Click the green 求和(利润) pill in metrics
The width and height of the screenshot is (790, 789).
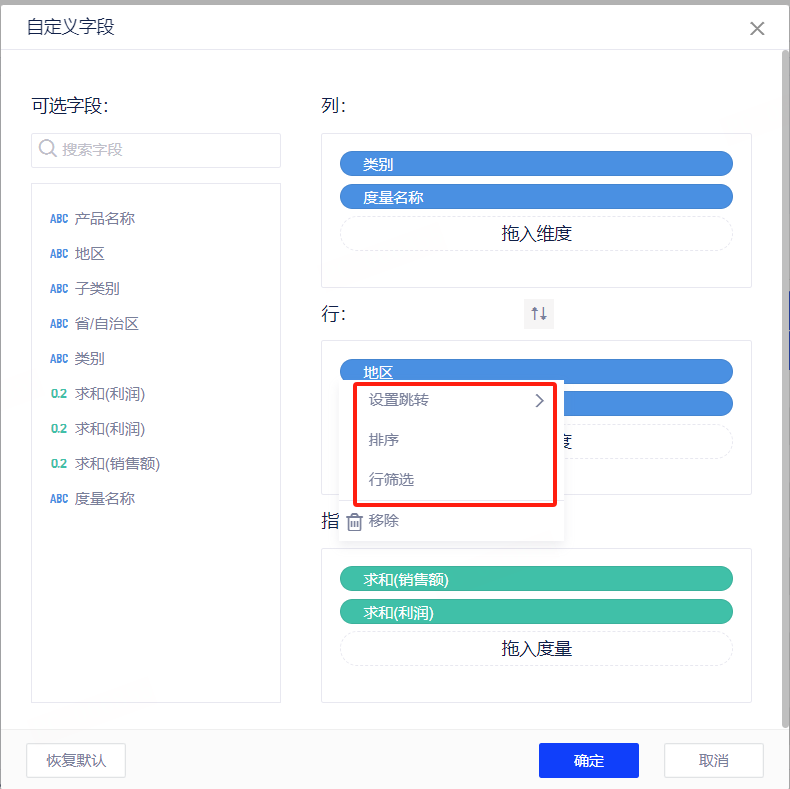click(536, 612)
